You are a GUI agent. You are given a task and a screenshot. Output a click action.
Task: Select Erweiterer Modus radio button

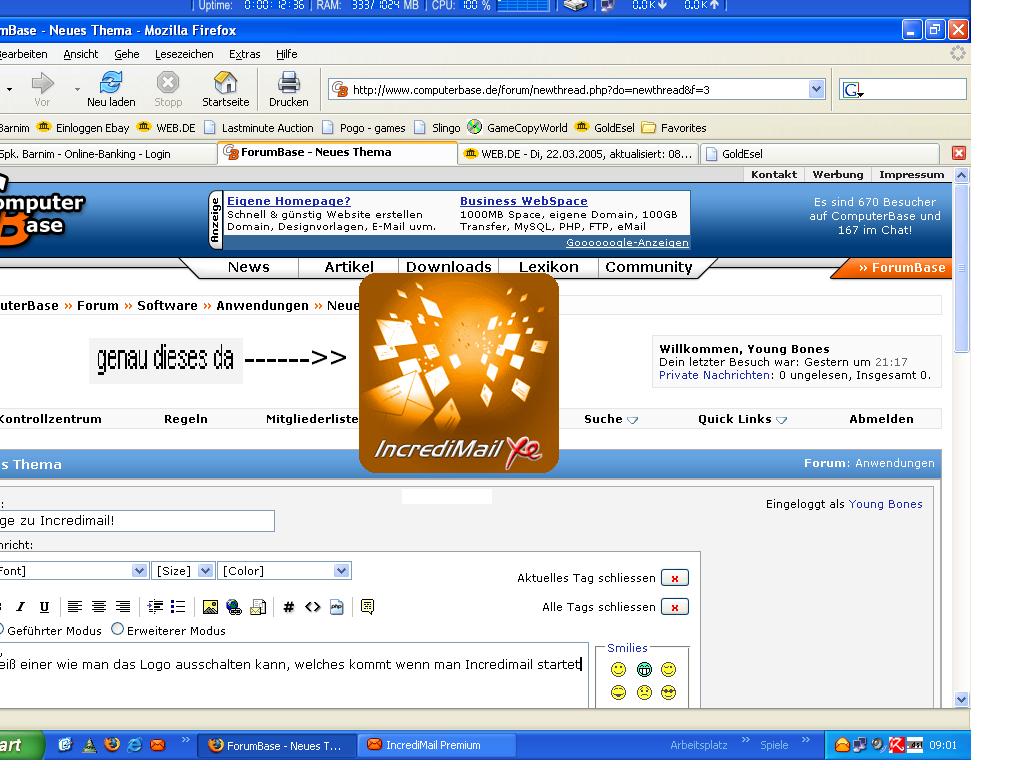[118, 629]
